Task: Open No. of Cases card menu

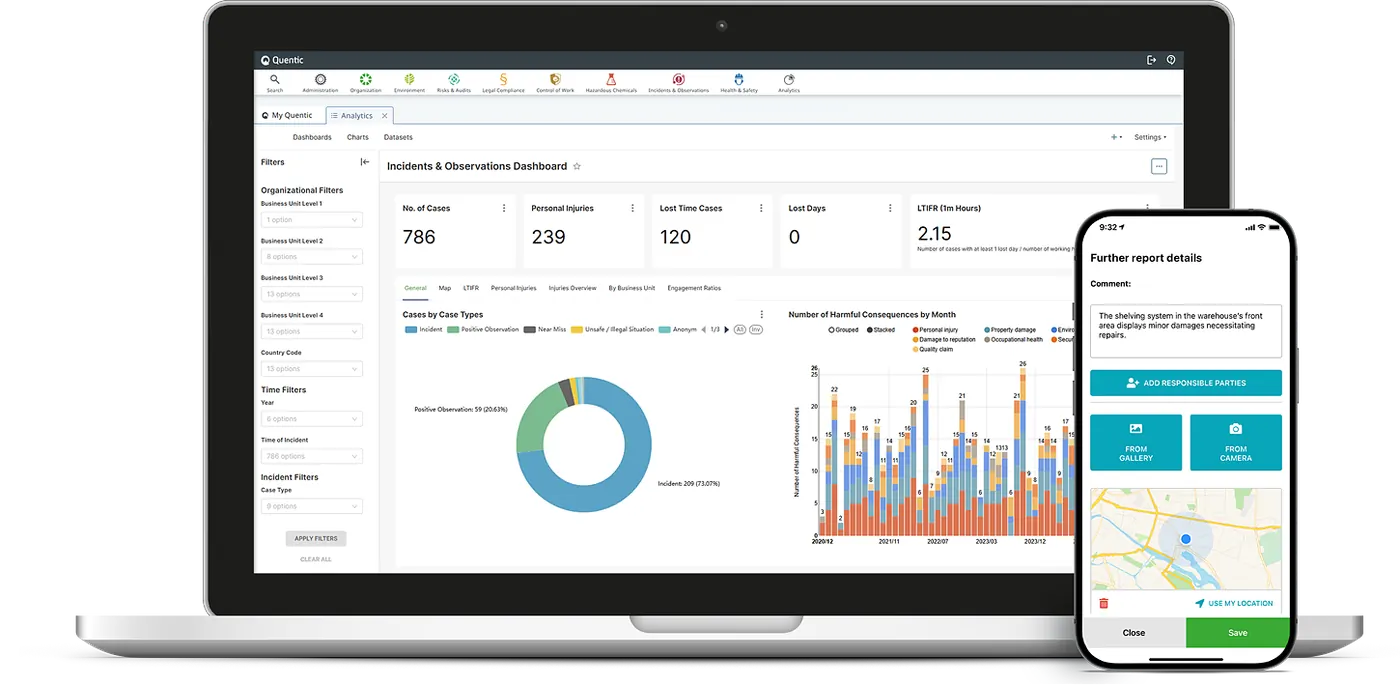Action: coord(504,208)
